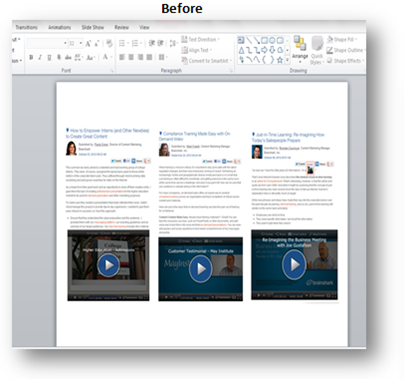The image size is (404, 379).
Task: Increase font size with Grow Font
Action: (x=88, y=44)
